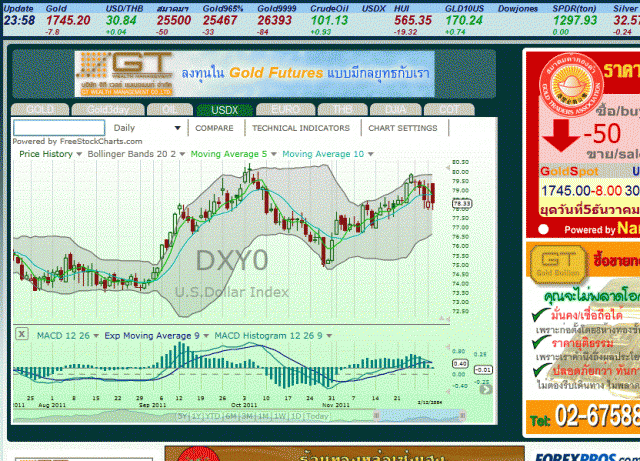Set chart range to 6M
The image size is (640, 461).
tap(231, 416)
